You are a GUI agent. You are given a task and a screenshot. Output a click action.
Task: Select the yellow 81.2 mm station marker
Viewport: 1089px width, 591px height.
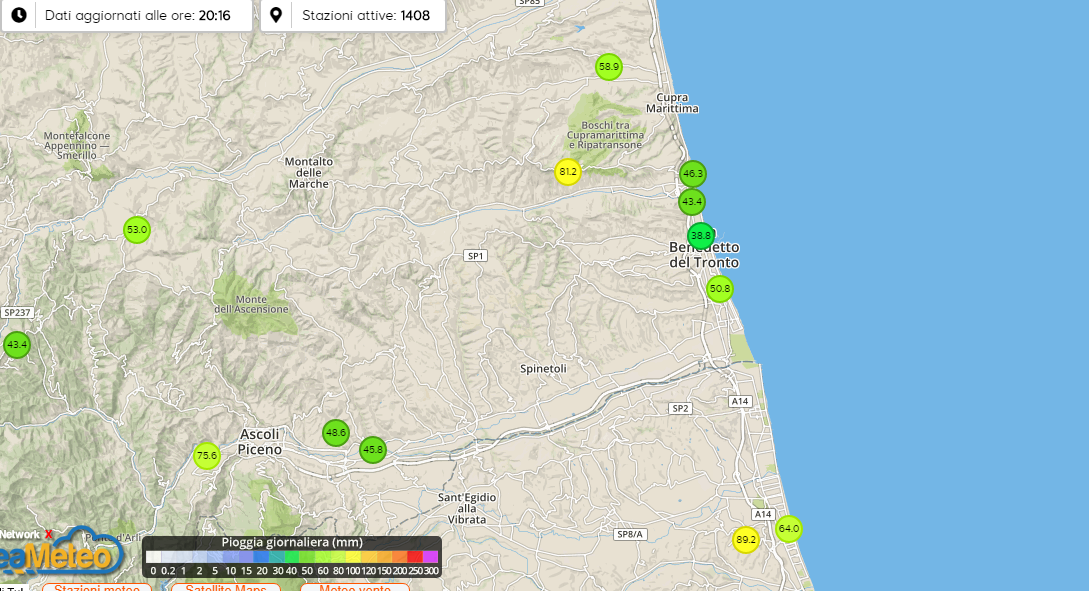point(568,172)
